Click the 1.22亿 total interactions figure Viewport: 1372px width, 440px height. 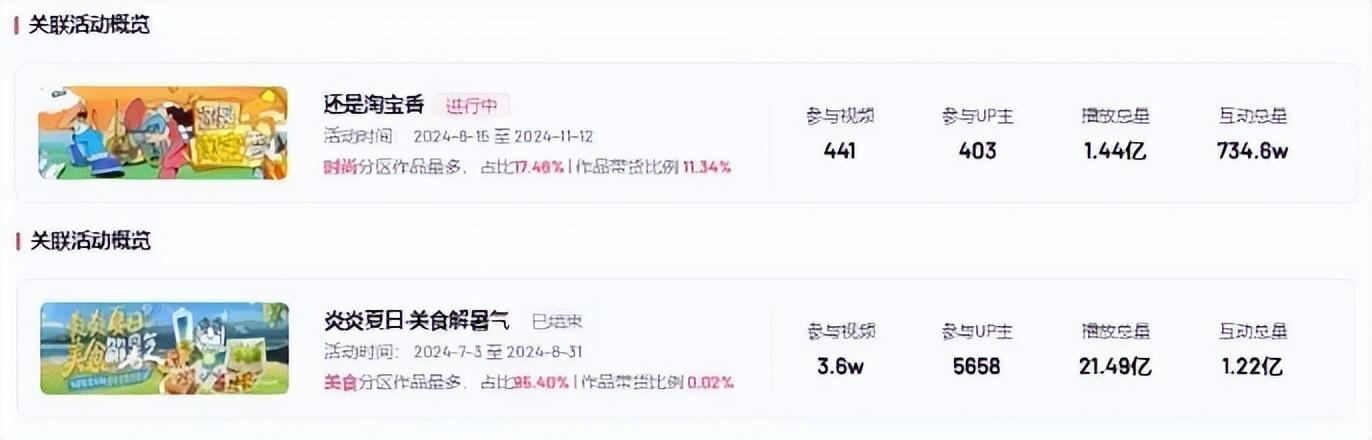tap(1252, 366)
